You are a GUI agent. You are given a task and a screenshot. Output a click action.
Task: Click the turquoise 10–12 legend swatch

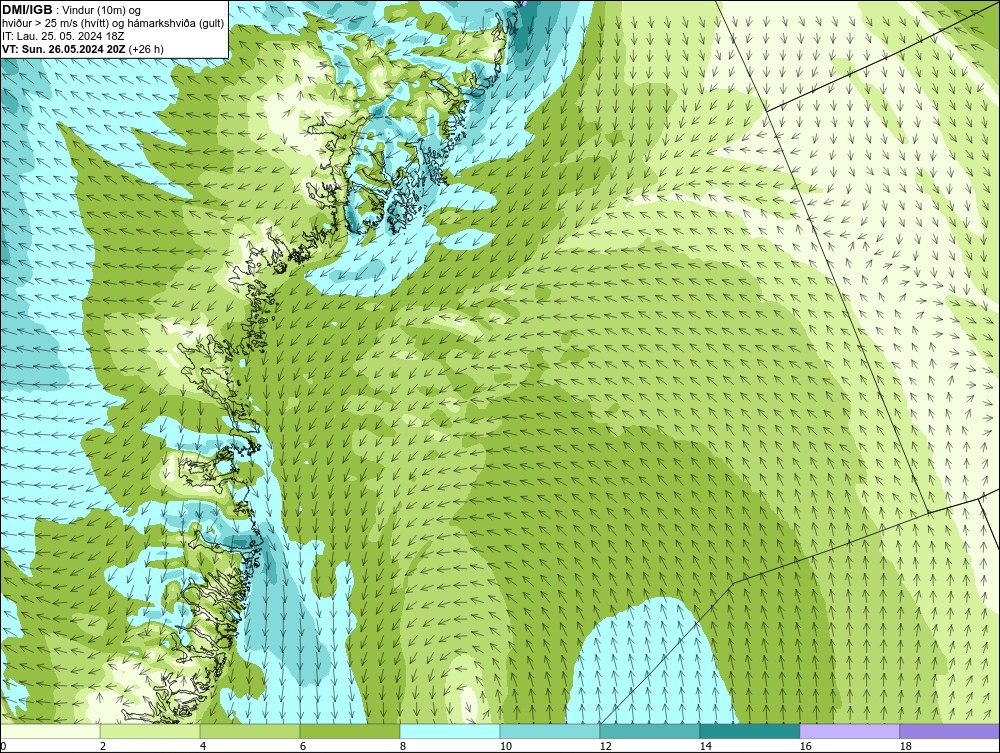(x=550, y=731)
